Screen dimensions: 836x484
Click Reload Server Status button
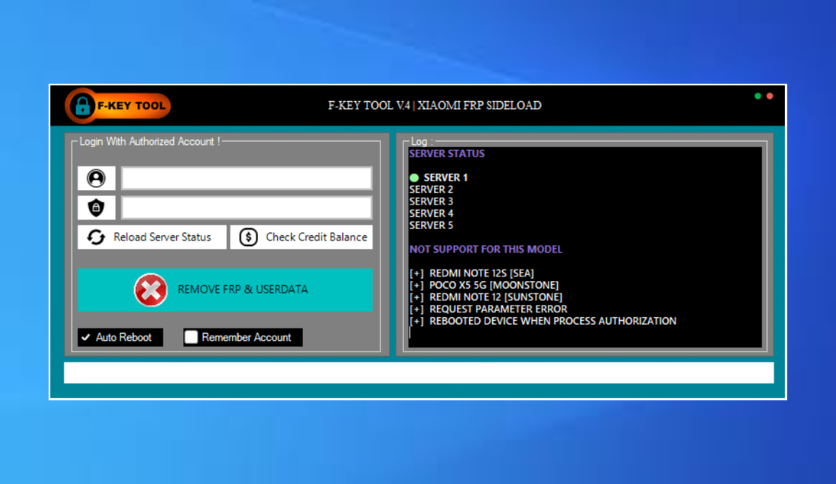coord(152,237)
